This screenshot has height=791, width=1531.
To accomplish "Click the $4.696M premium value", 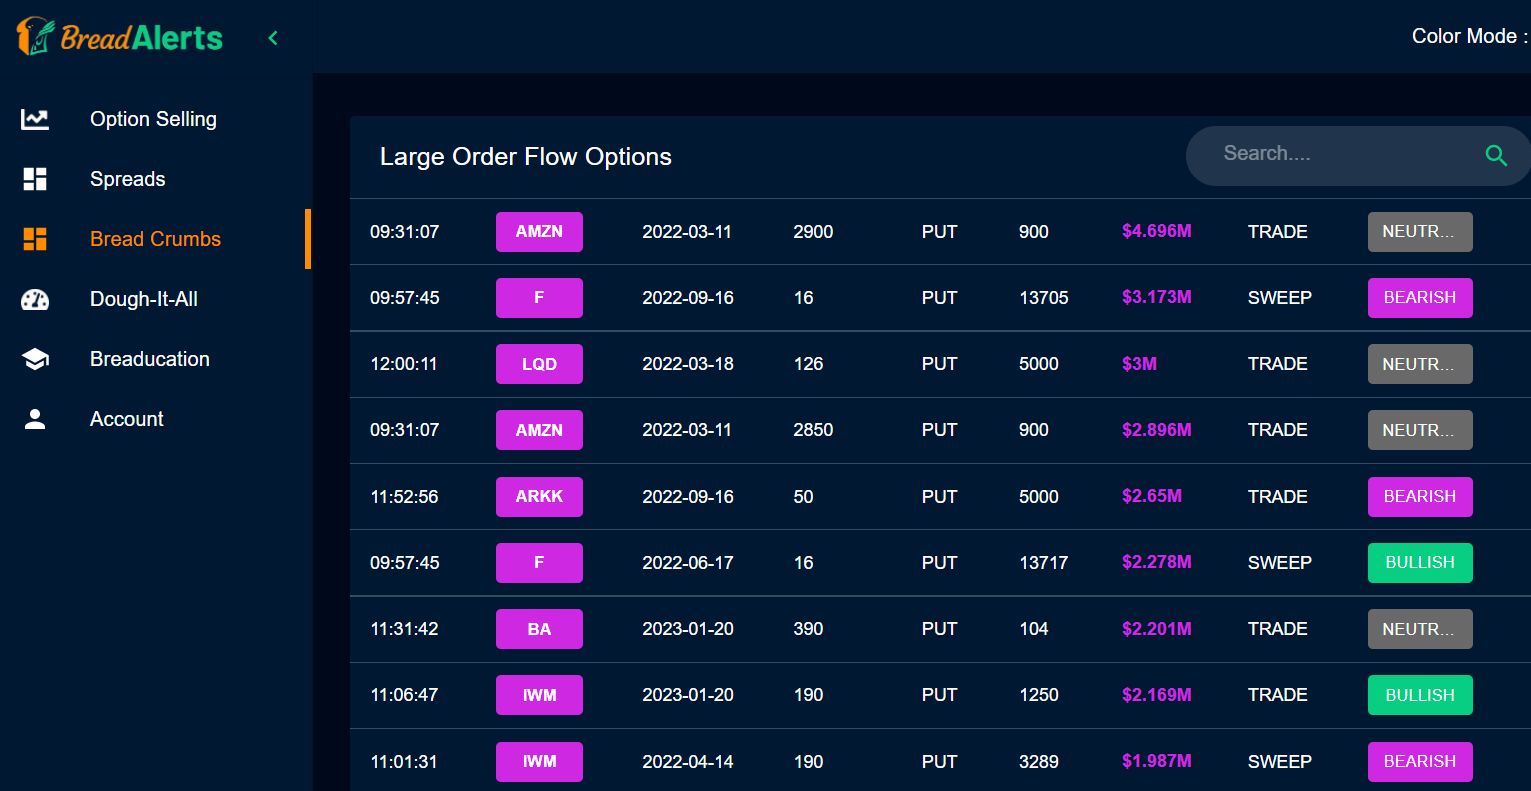I will [x=1156, y=231].
